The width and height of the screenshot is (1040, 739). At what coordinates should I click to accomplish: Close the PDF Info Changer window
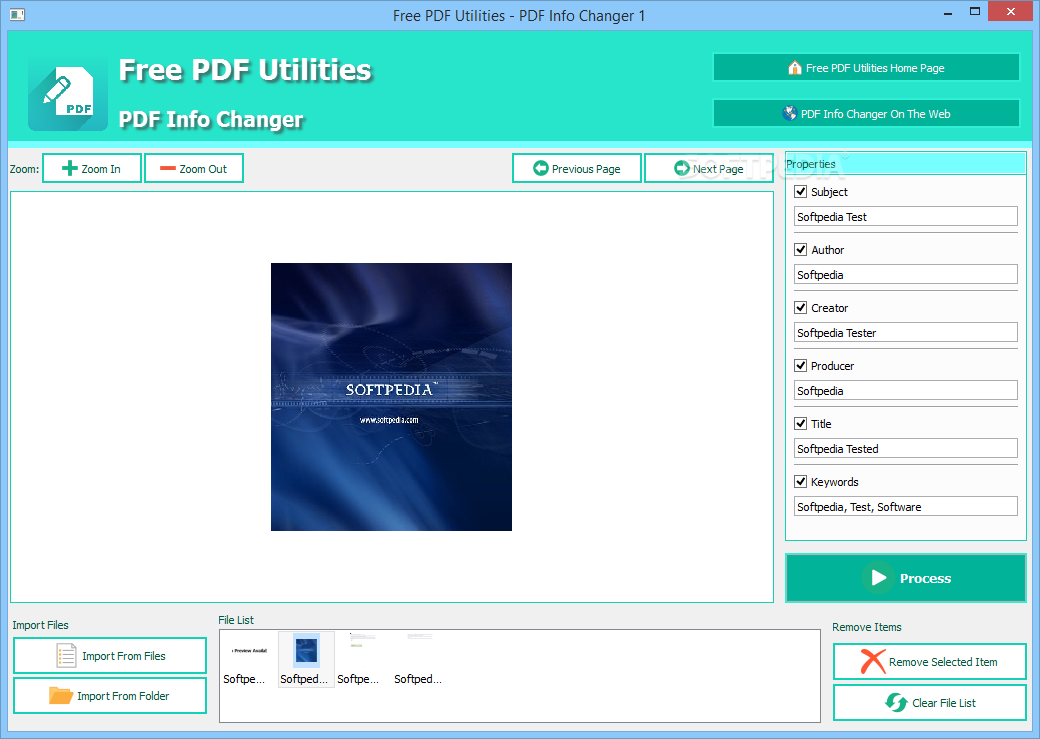(x=1010, y=11)
